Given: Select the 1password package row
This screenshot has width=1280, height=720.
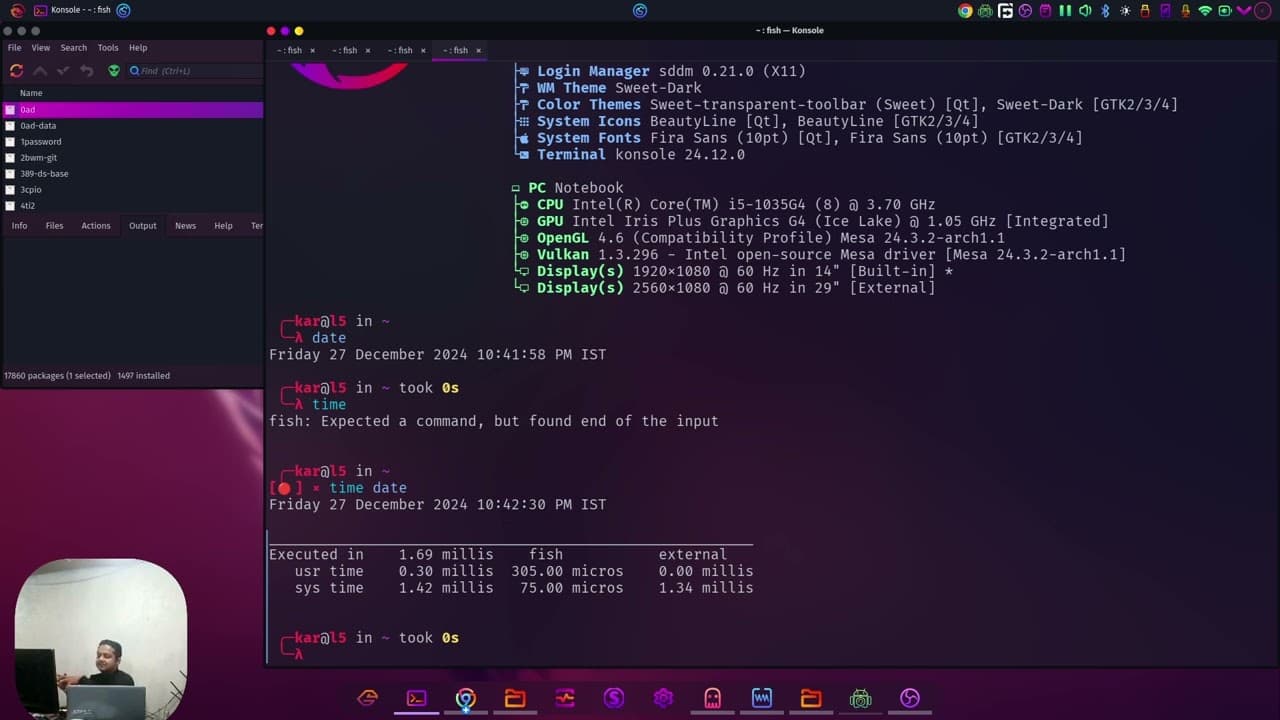Looking at the screenshot, I should tap(131, 142).
